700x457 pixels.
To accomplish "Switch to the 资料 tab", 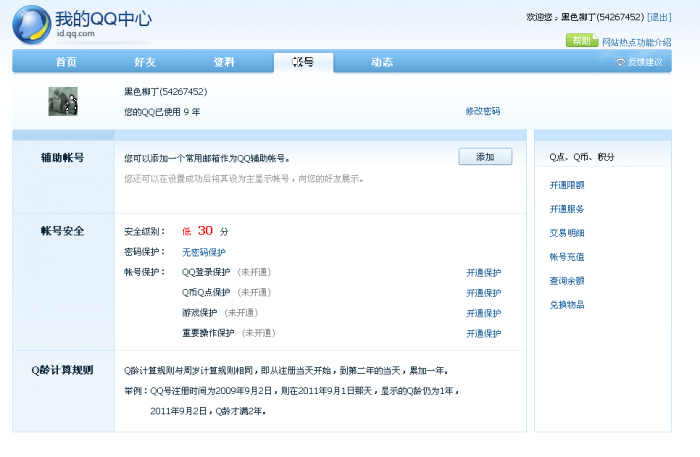I will (224, 62).
